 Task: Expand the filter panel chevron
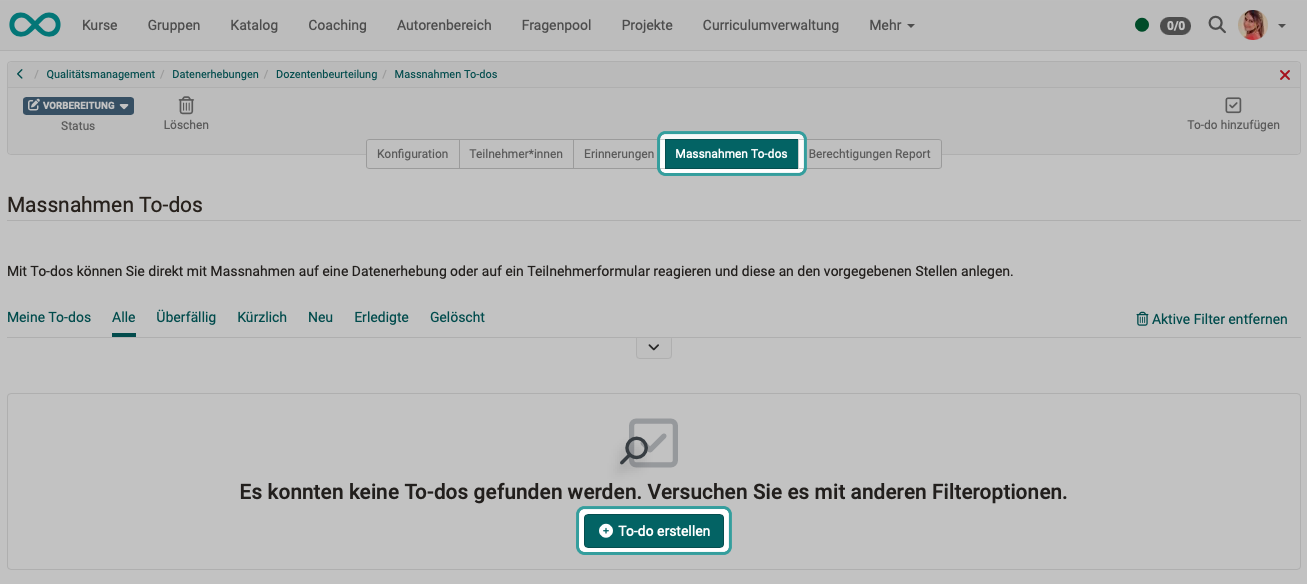coord(653,347)
